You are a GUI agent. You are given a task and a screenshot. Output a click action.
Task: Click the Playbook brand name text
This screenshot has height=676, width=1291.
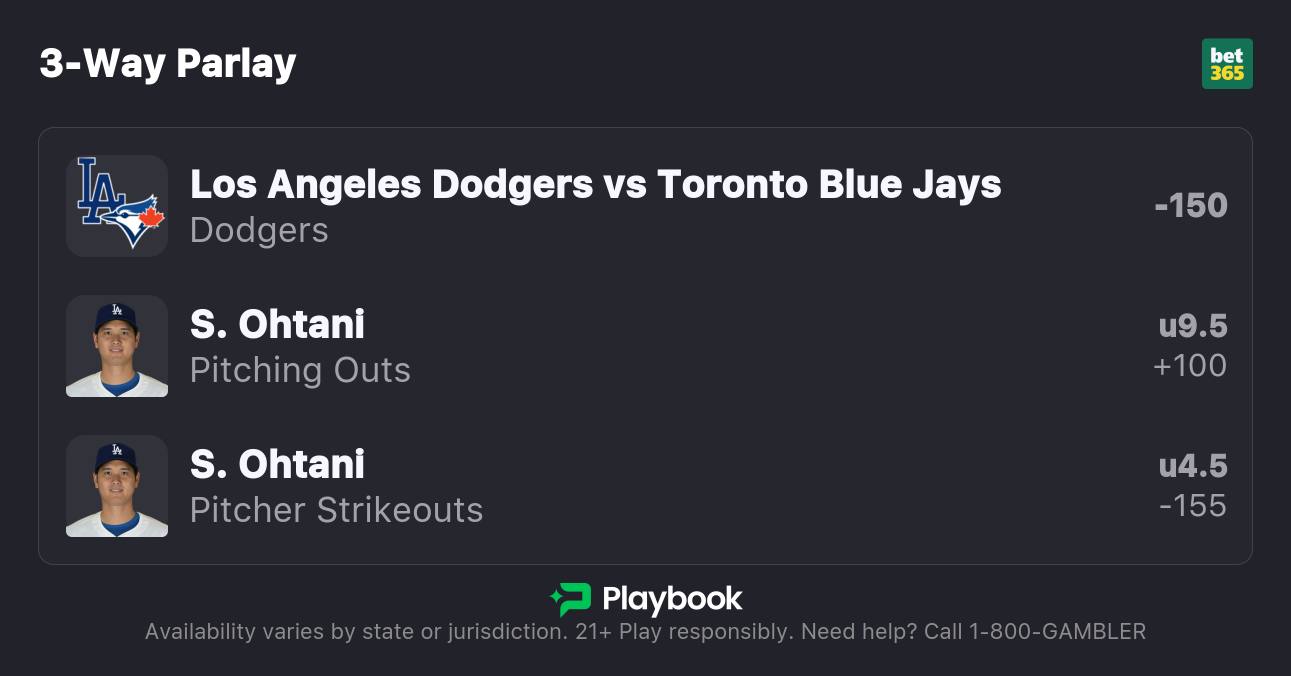click(672, 599)
